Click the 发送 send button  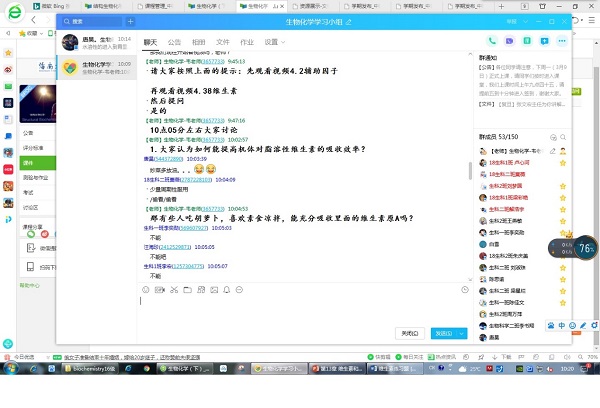click(444, 333)
